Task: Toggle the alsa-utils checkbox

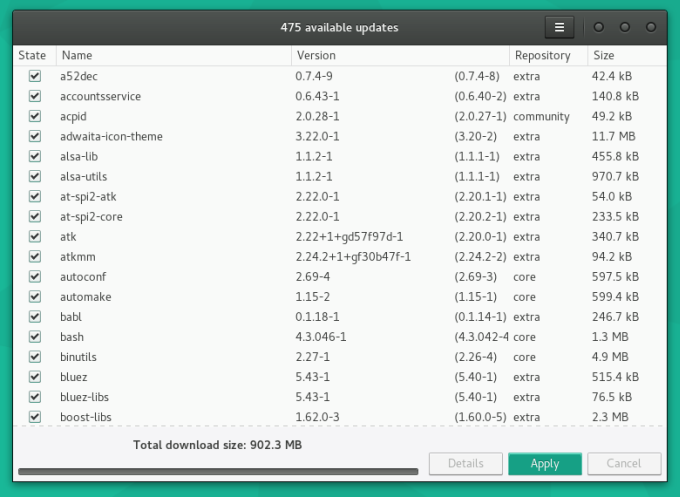Action: 35,176
